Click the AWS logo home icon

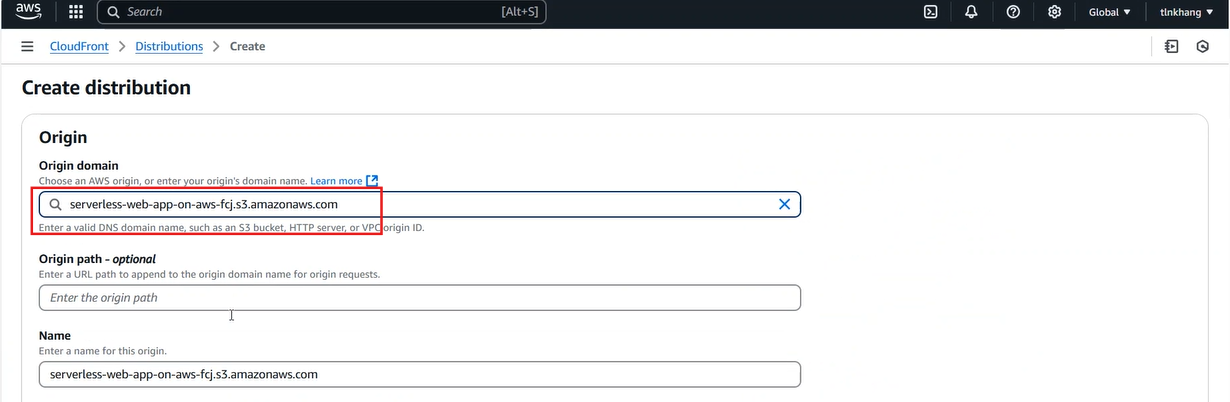[x=27, y=12]
